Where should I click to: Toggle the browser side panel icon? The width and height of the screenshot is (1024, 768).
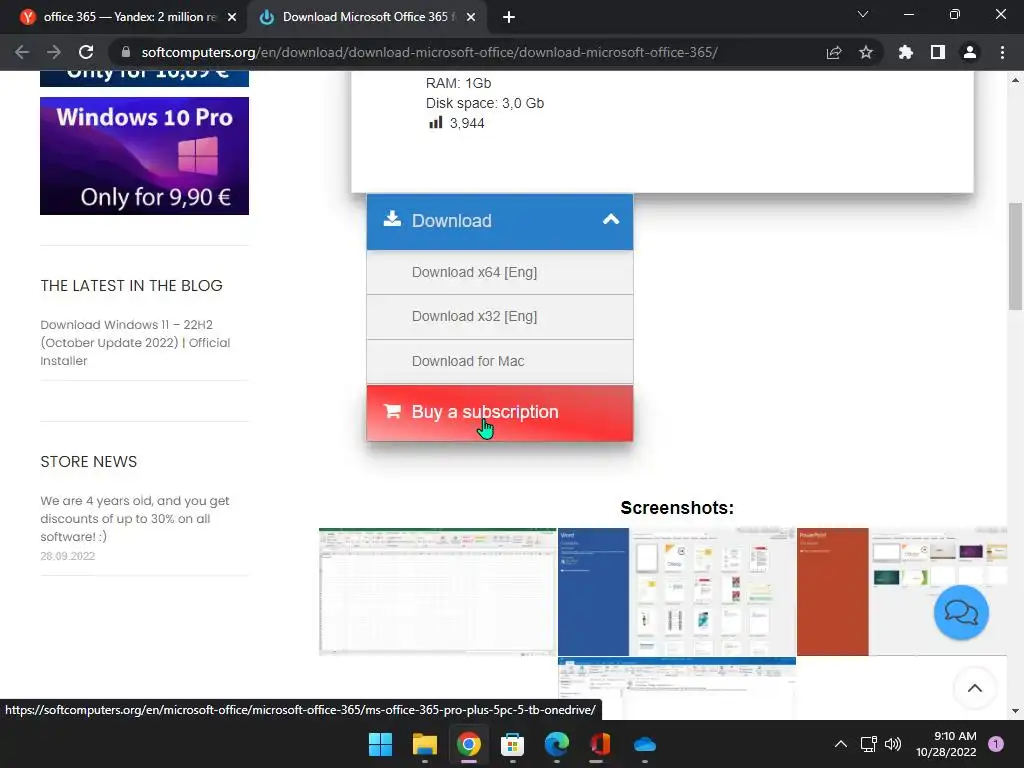[x=938, y=52]
